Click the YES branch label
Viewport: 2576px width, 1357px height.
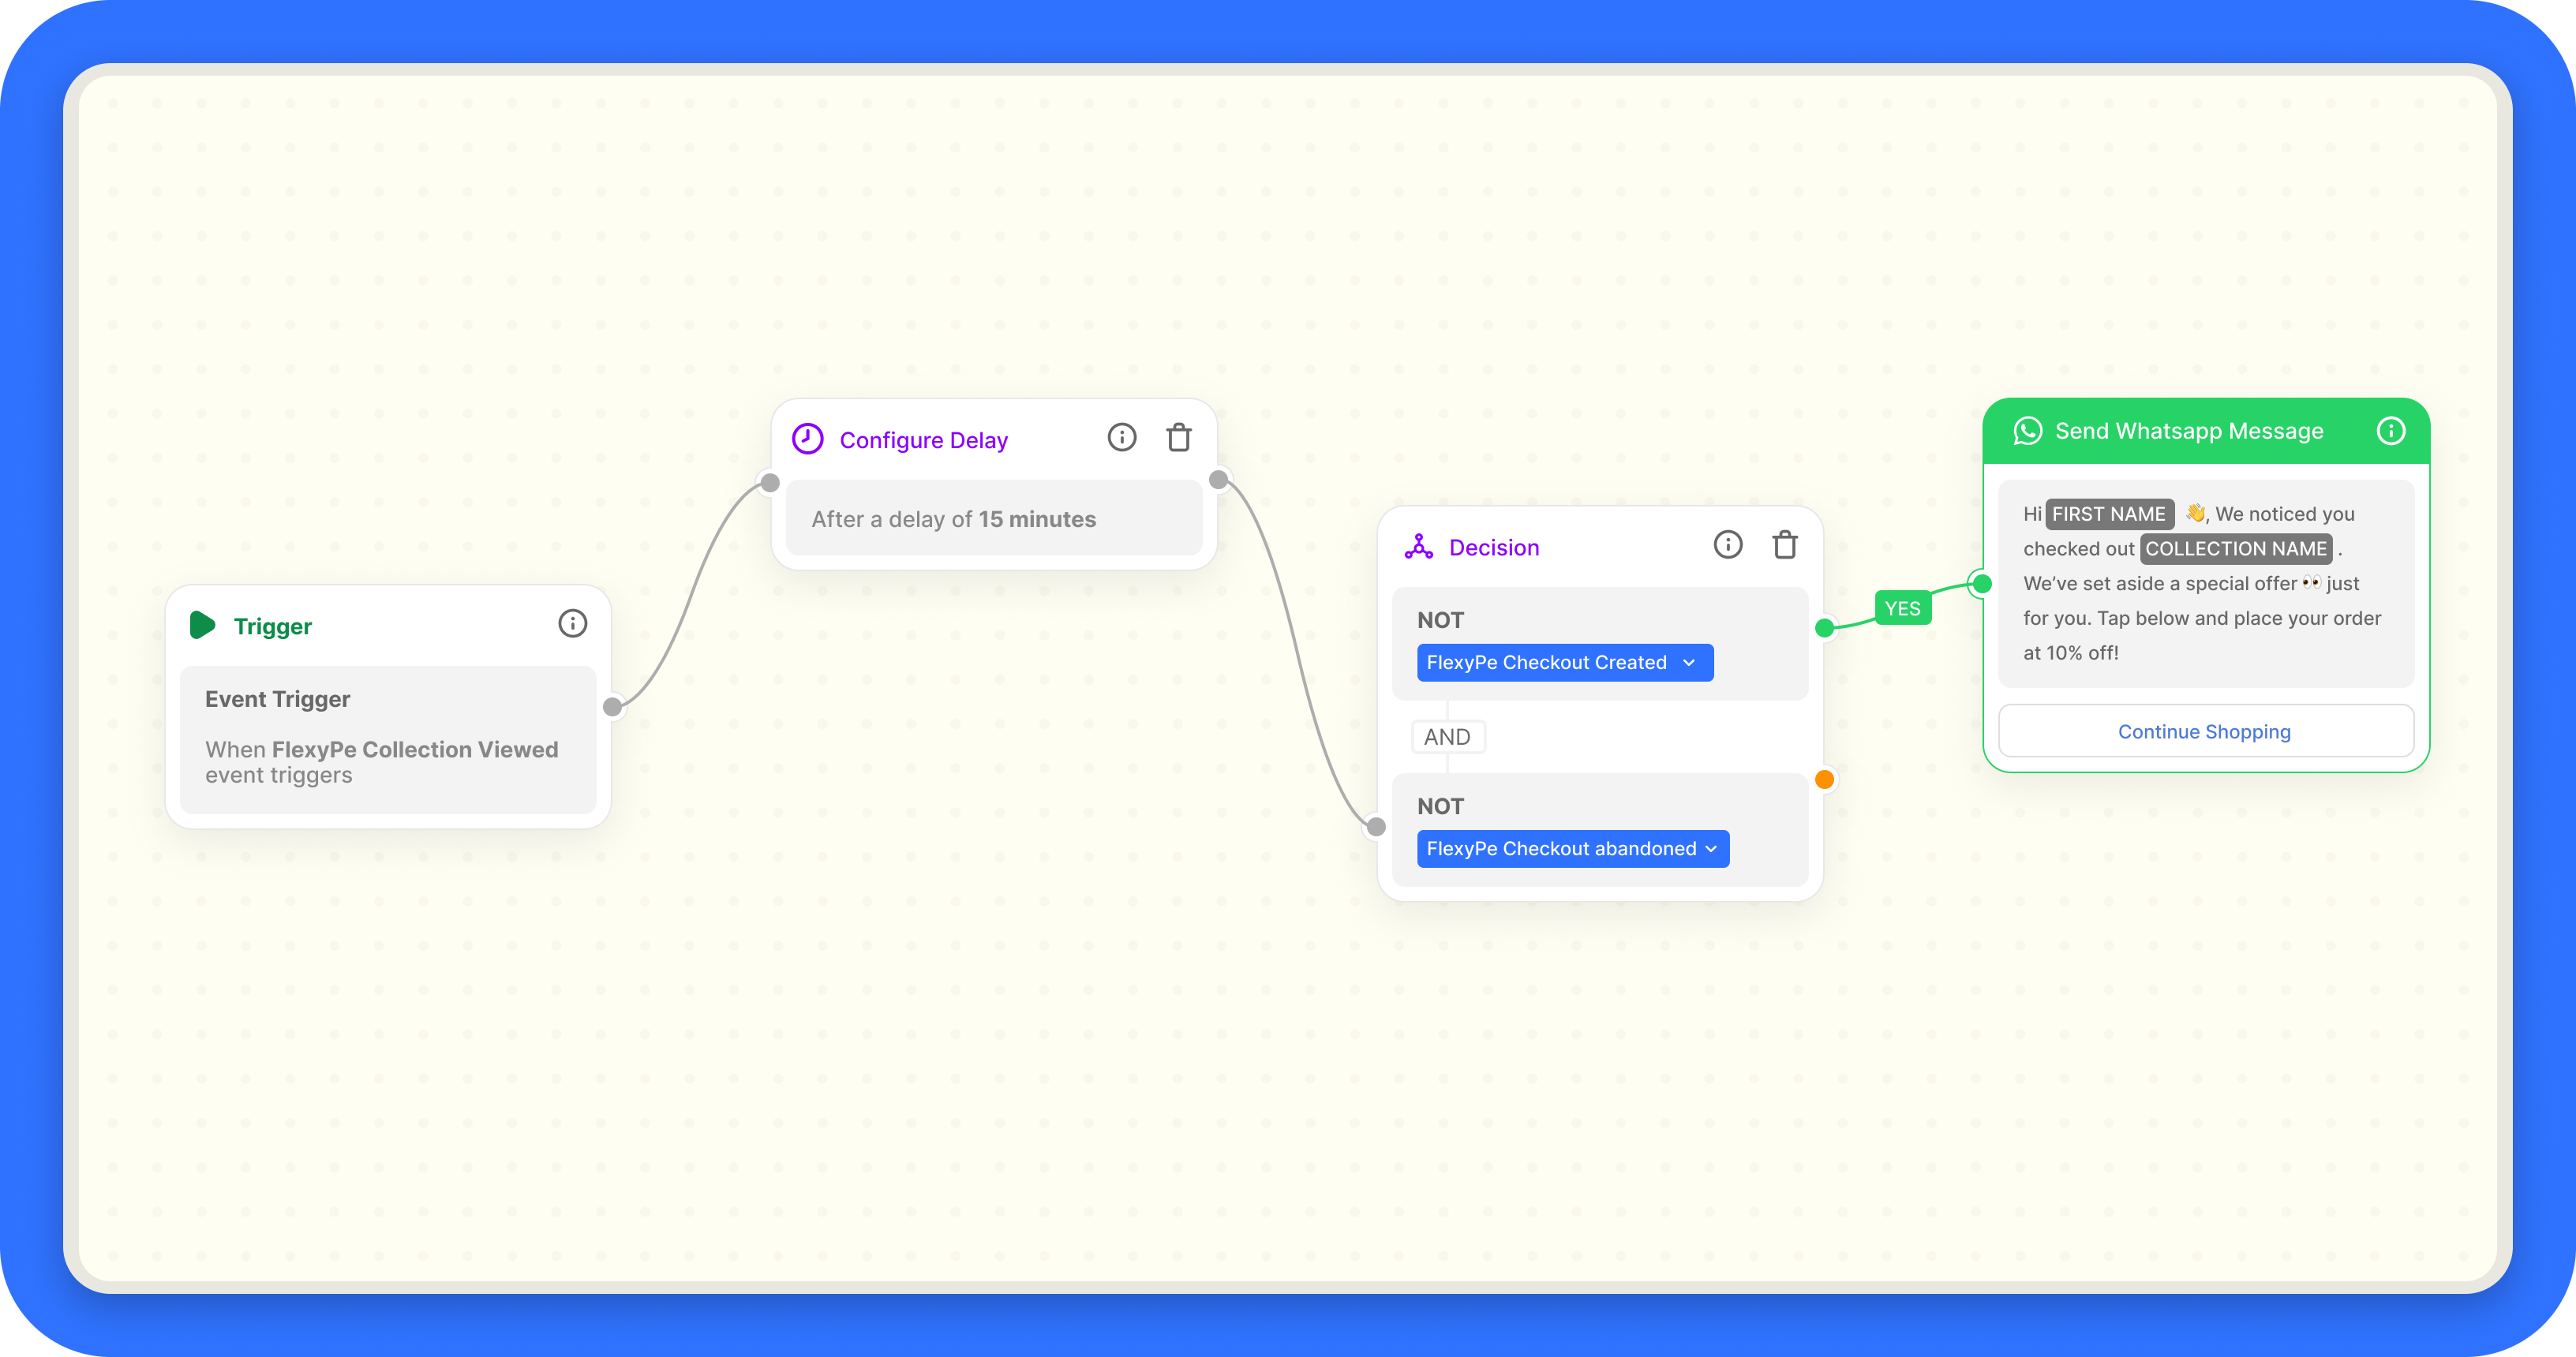coord(1902,609)
